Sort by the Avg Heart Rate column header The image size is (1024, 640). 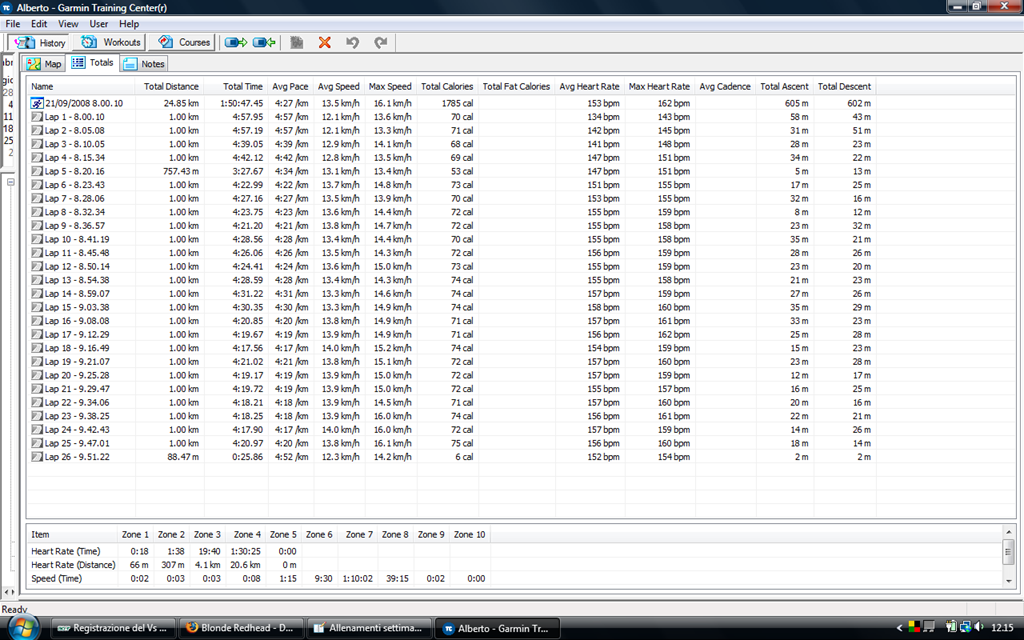(x=590, y=86)
